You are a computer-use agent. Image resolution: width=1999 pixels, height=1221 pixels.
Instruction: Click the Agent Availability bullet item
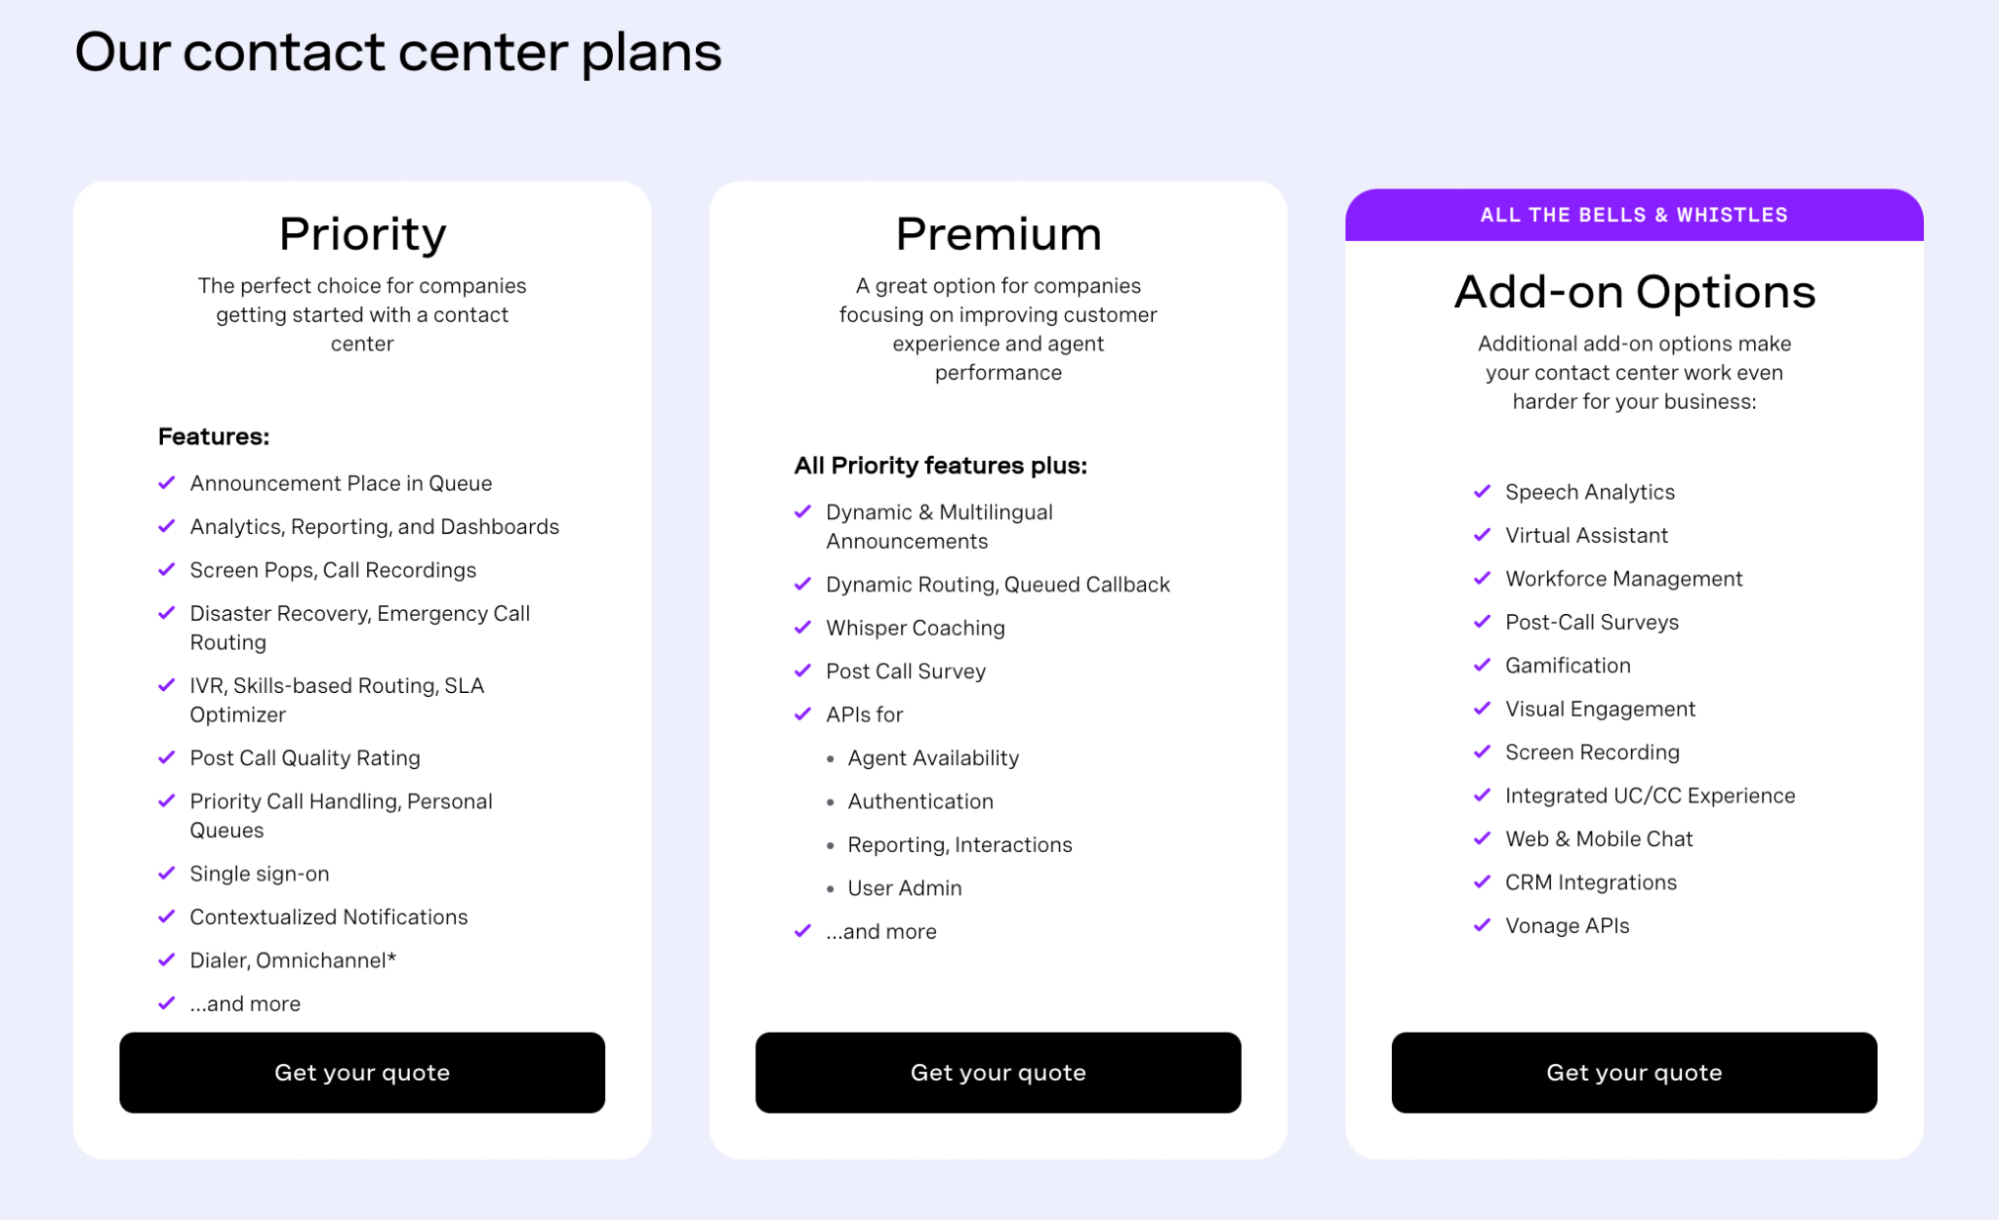point(933,758)
